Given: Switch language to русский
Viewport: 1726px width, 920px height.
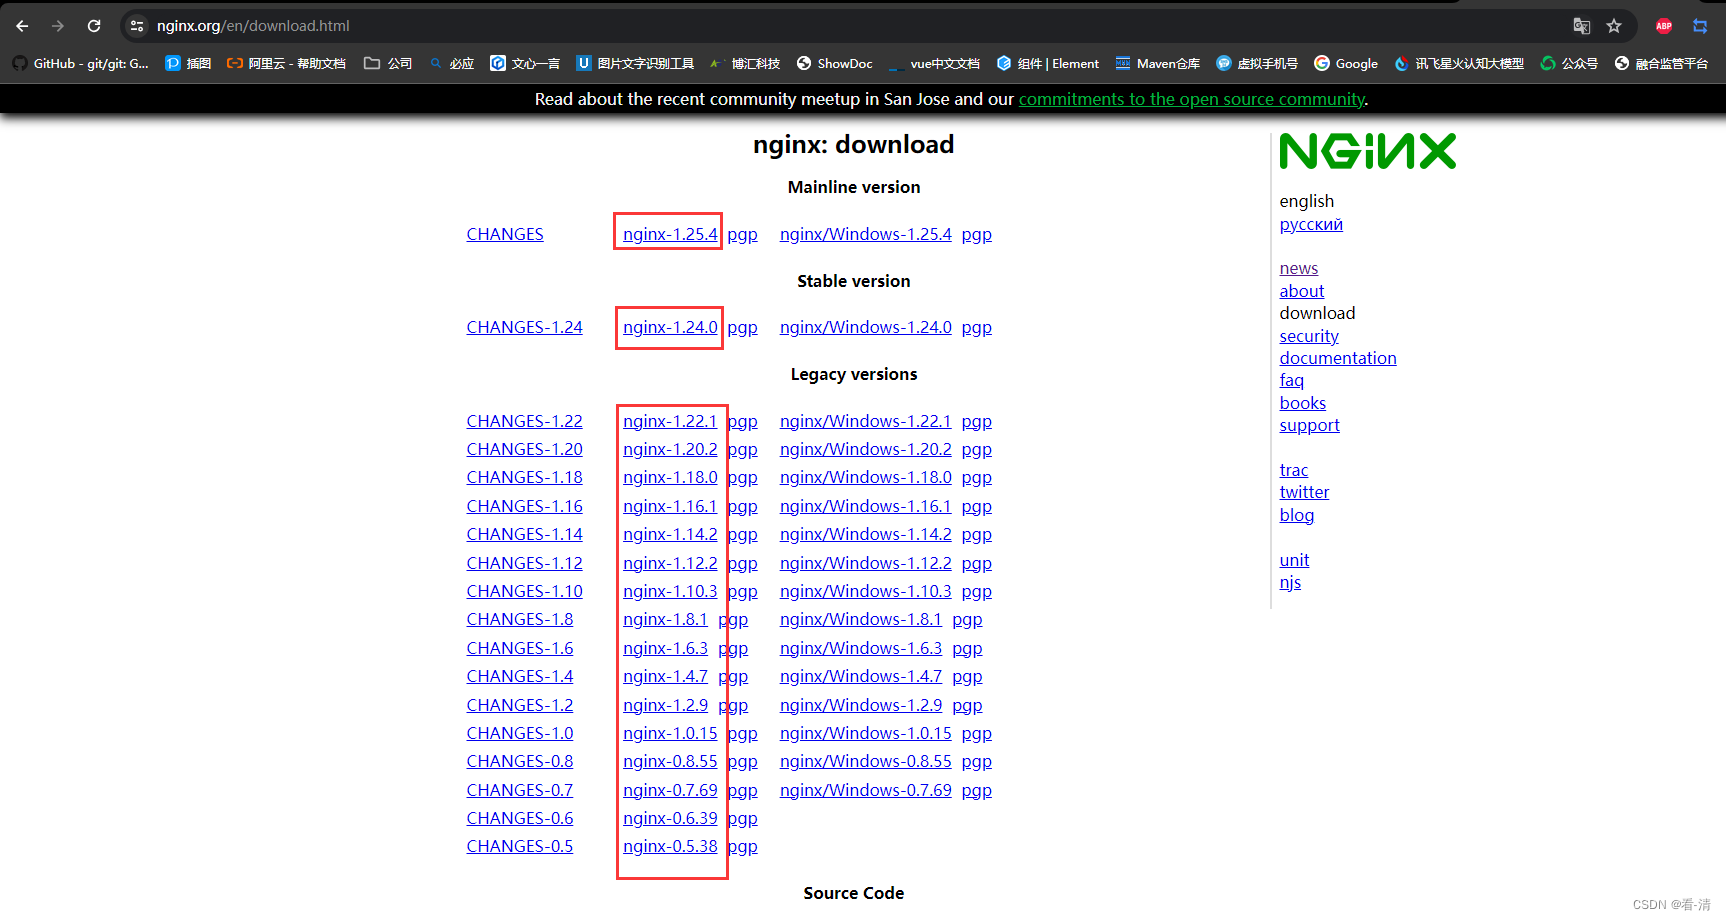Looking at the screenshot, I should (x=1311, y=224).
